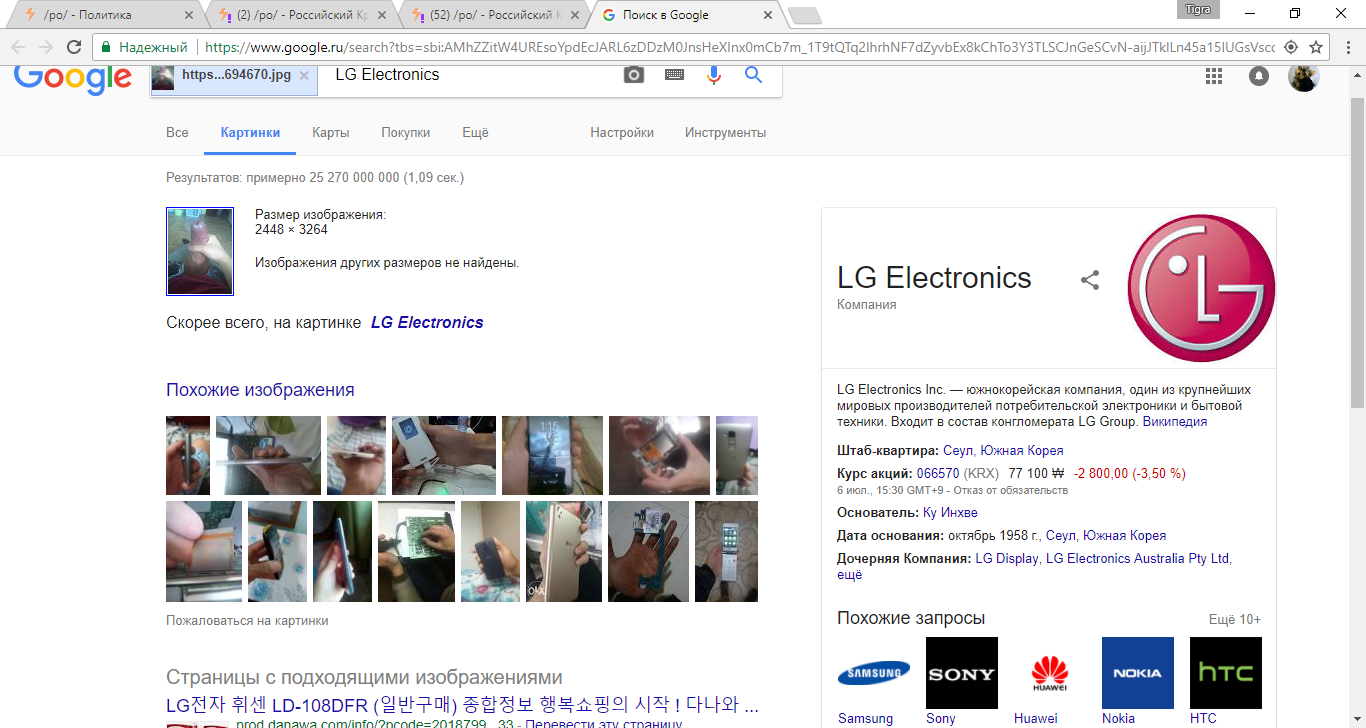The height and width of the screenshot is (728, 1366).
Task: Click Южная Корея in headquarters row
Action: (x=1022, y=451)
